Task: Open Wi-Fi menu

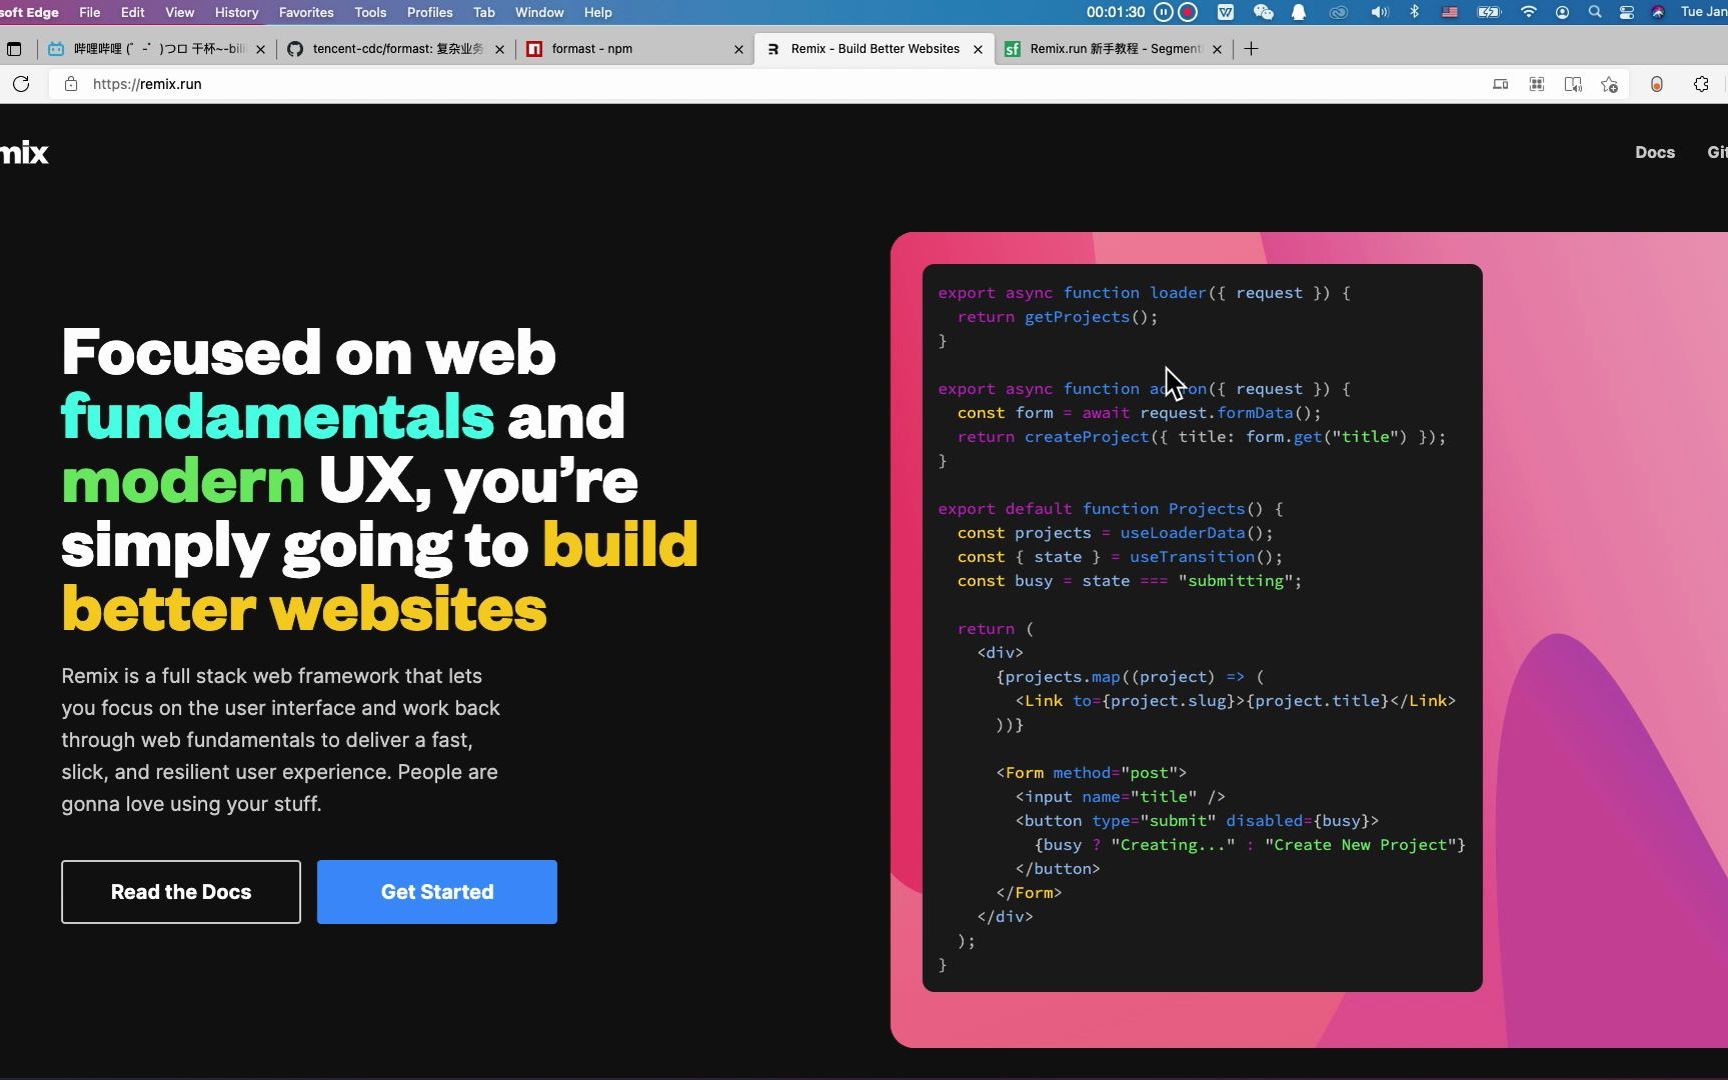Action: 1528,12
